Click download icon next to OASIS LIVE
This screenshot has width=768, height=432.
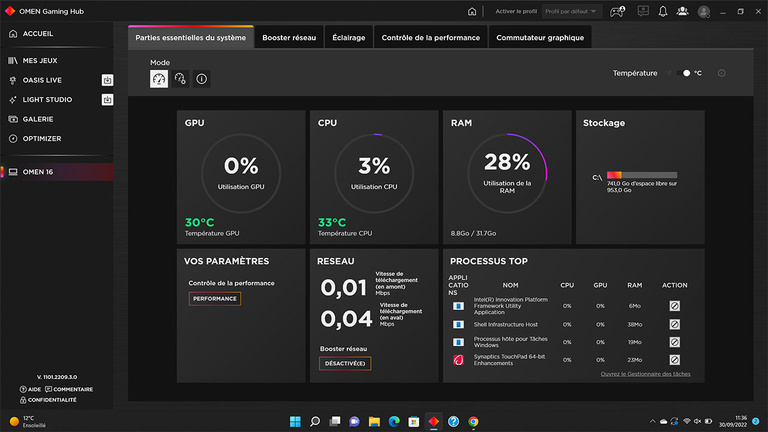(x=107, y=80)
